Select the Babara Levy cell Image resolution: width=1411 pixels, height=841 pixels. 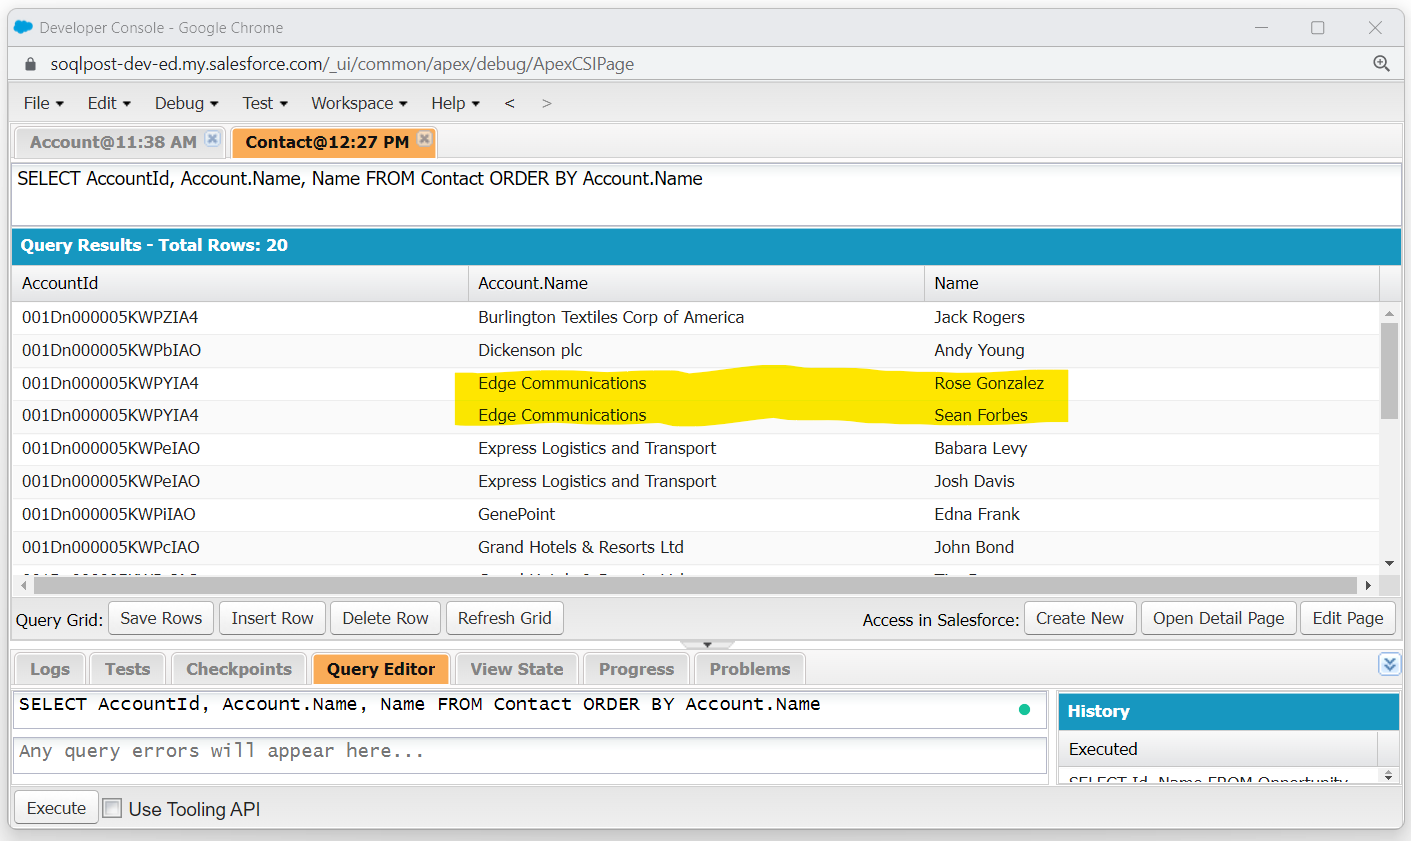(1152, 448)
